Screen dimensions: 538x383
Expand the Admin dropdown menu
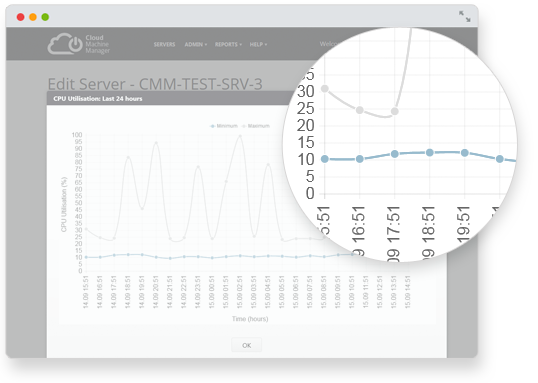click(196, 44)
